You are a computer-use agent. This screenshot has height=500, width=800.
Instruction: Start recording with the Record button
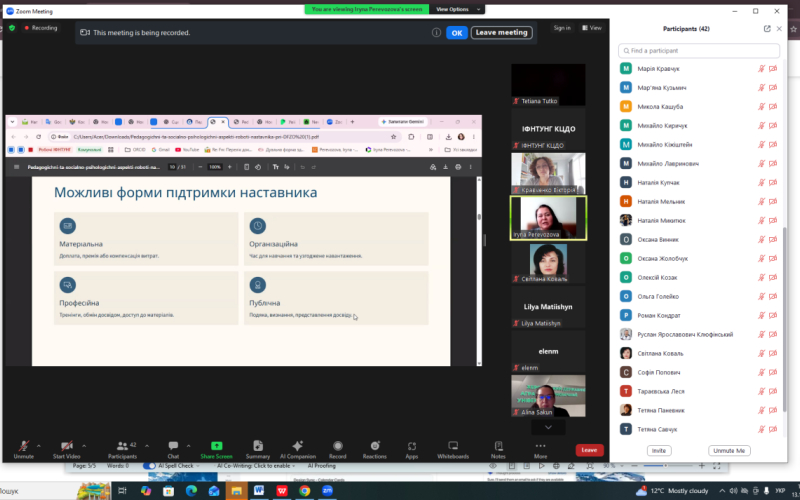tap(337, 449)
